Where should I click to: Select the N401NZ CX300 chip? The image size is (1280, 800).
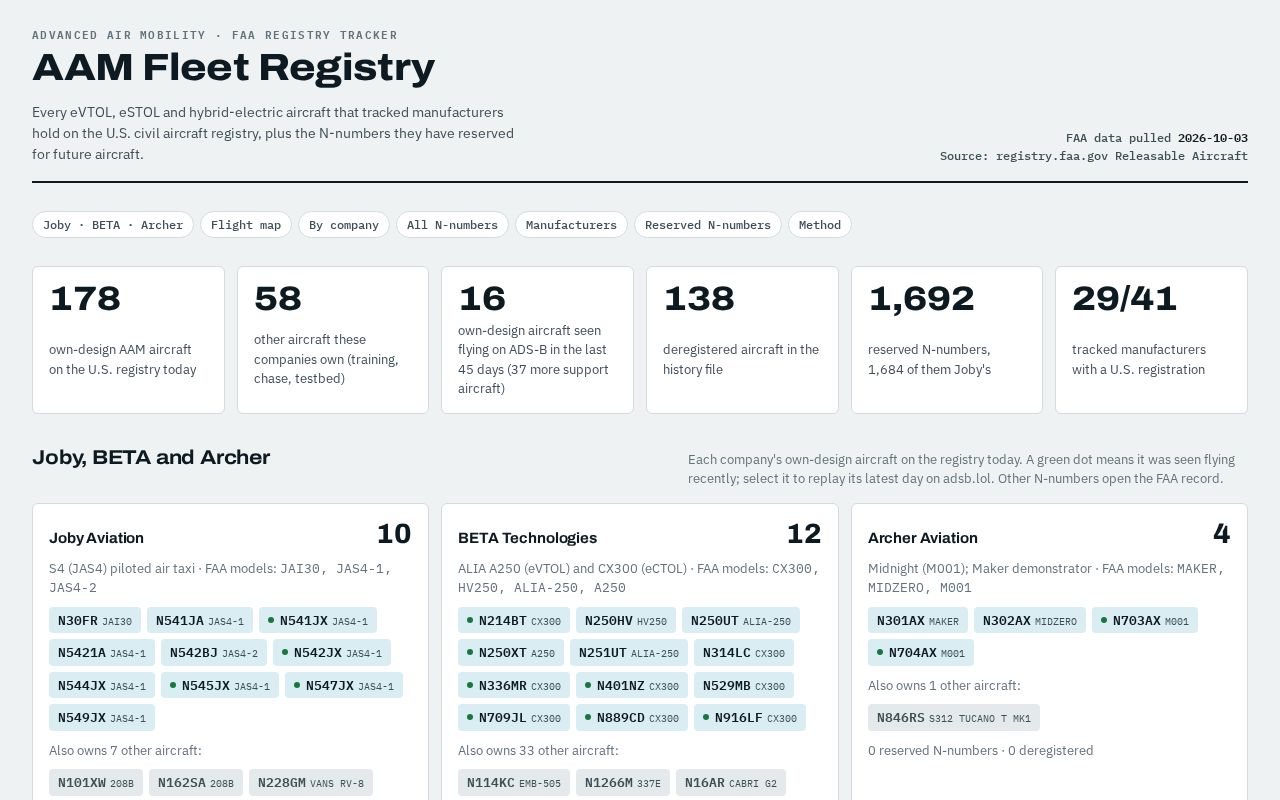pyautogui.click(x=632, y=685)
